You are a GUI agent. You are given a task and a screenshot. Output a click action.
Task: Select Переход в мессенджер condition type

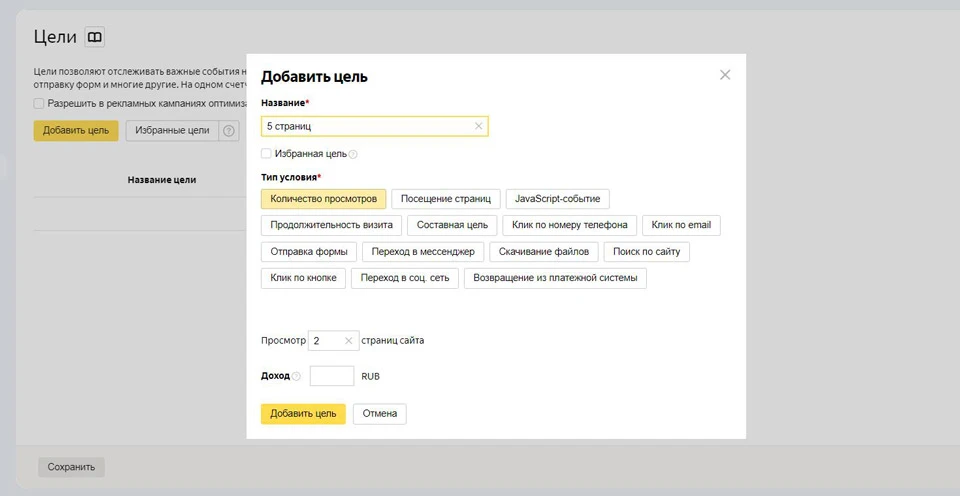[423, 252]
